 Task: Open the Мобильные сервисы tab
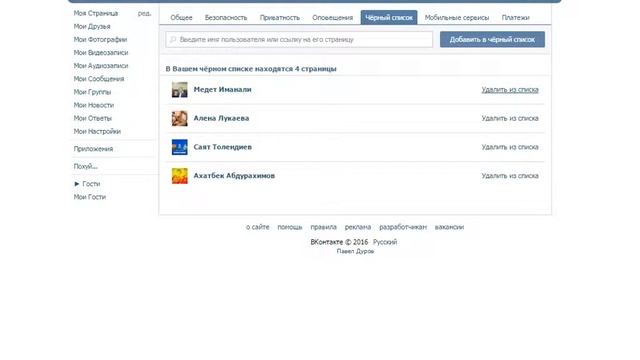pyautogui.click(x=457, y=18)
